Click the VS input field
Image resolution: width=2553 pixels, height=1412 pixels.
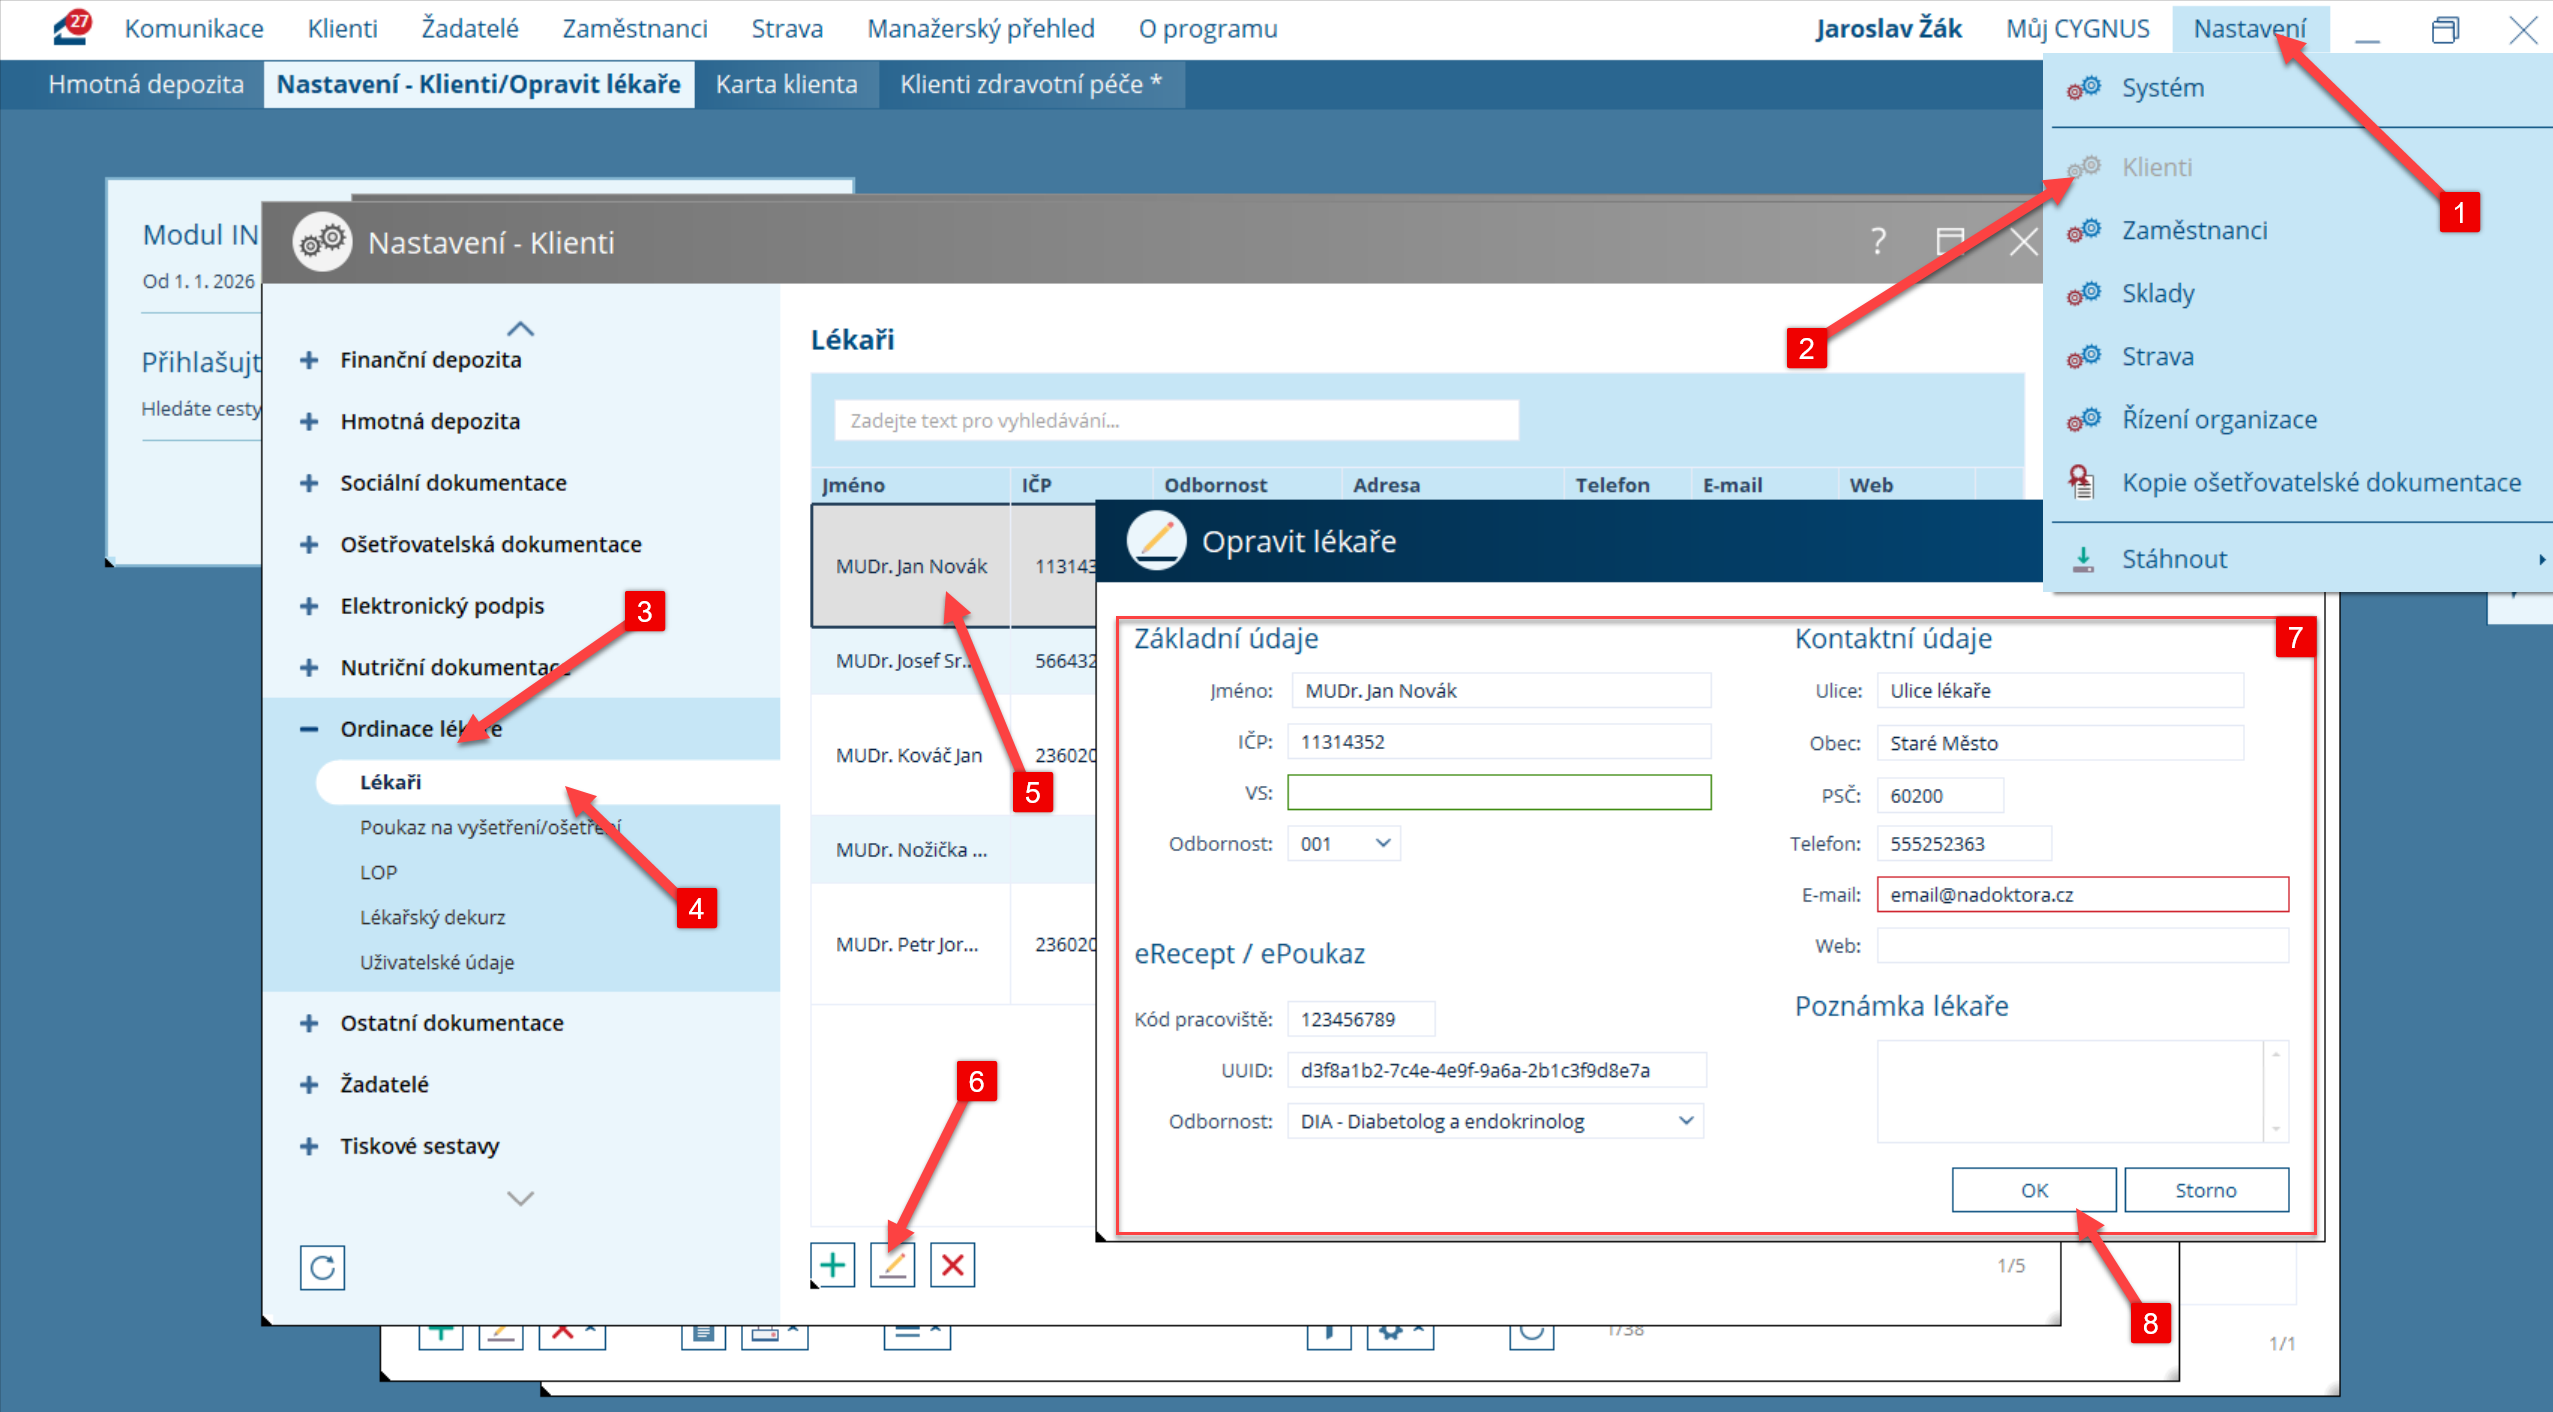pos(1498,793)
